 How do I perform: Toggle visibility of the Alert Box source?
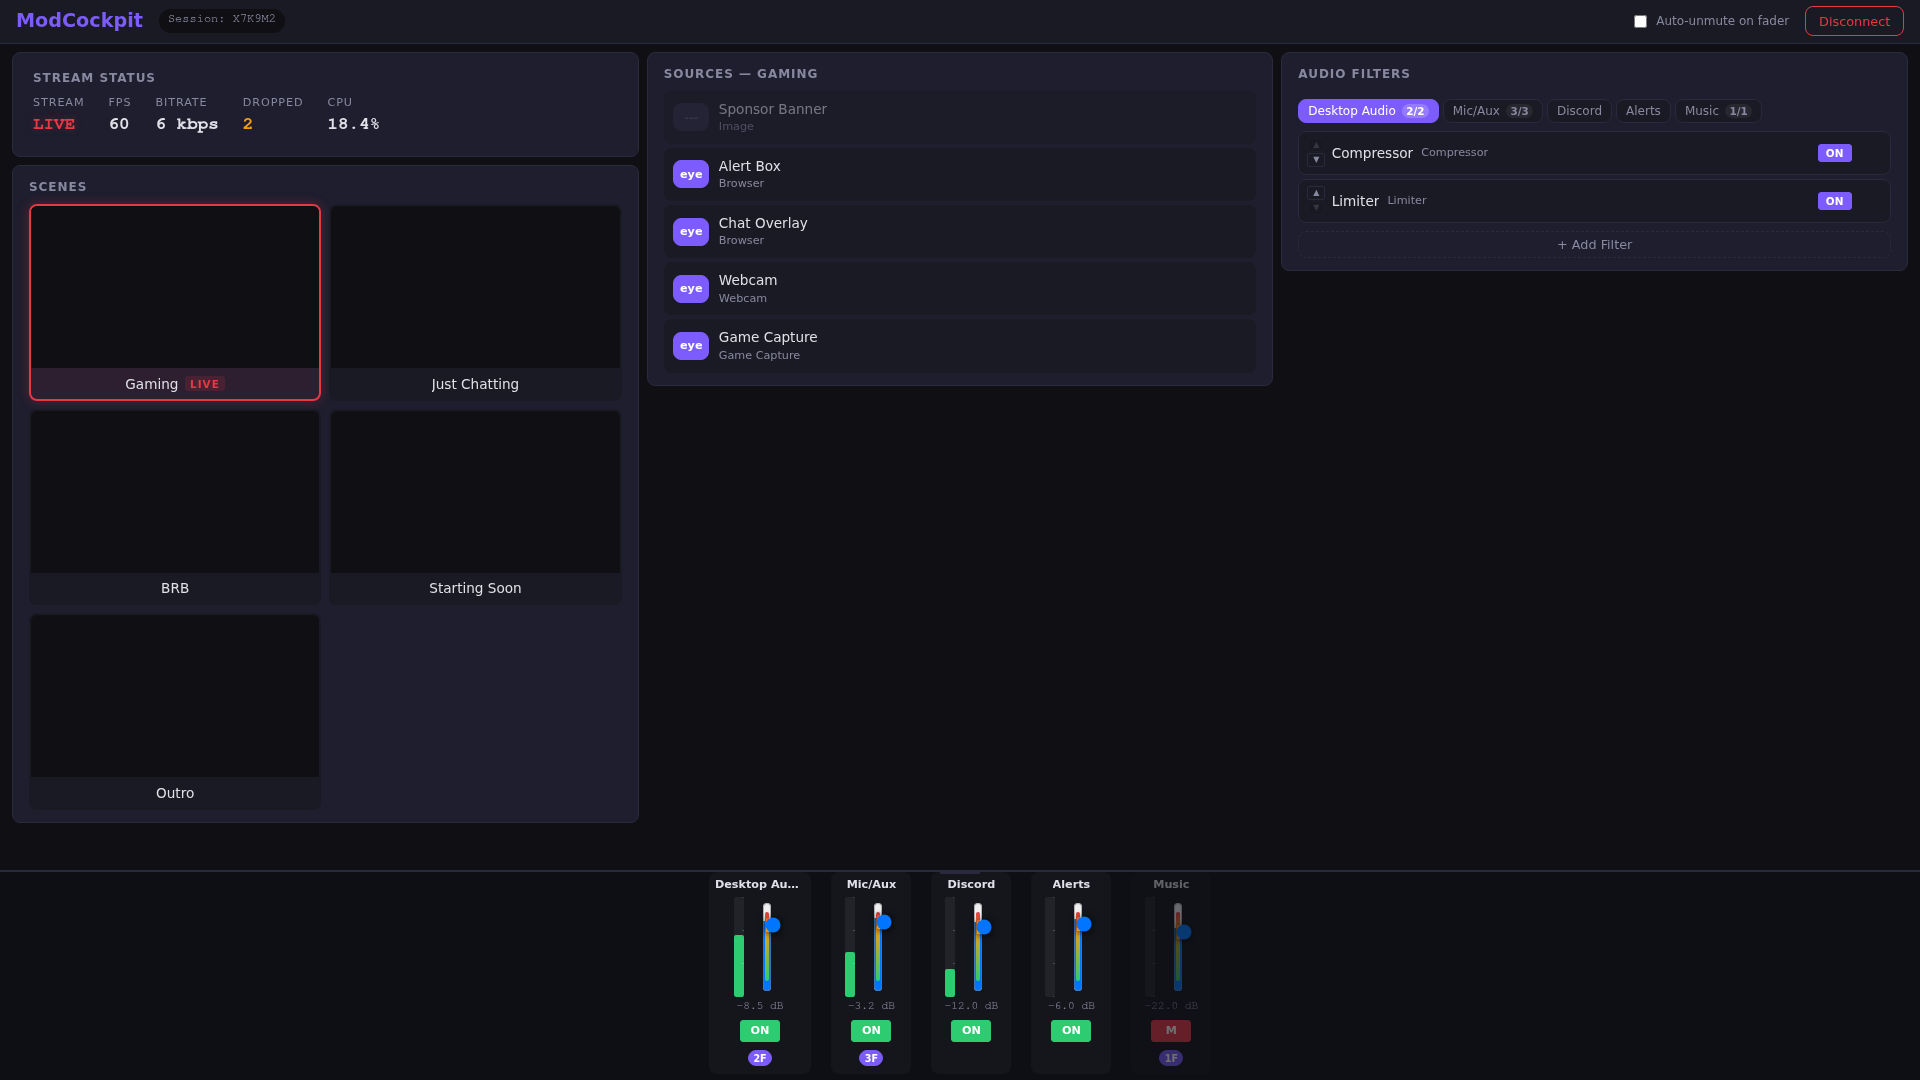[691, 173]
